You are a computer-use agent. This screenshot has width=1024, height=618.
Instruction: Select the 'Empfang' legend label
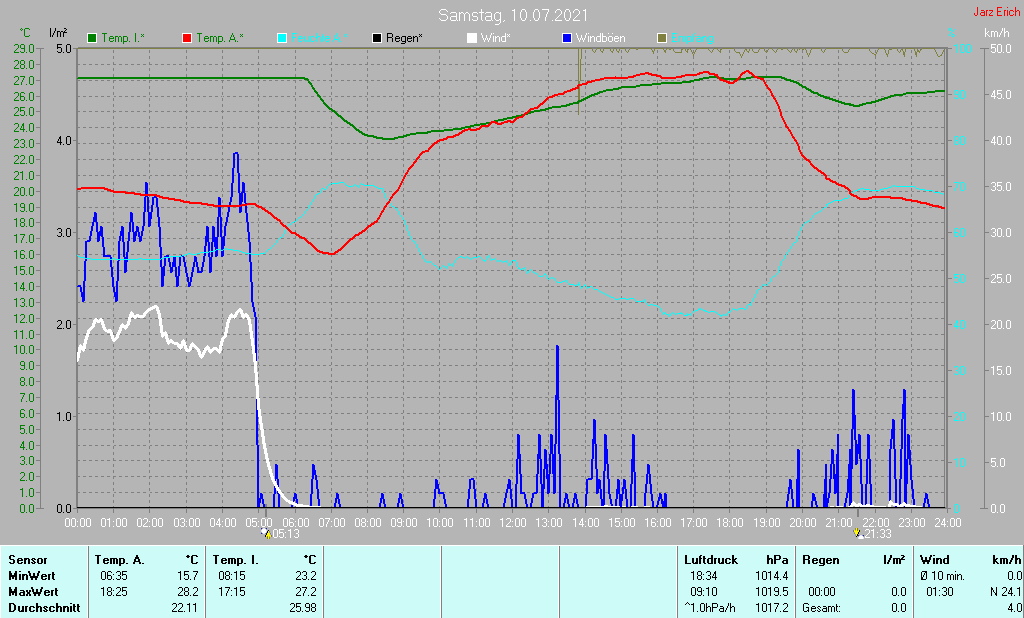coord(692,39)
